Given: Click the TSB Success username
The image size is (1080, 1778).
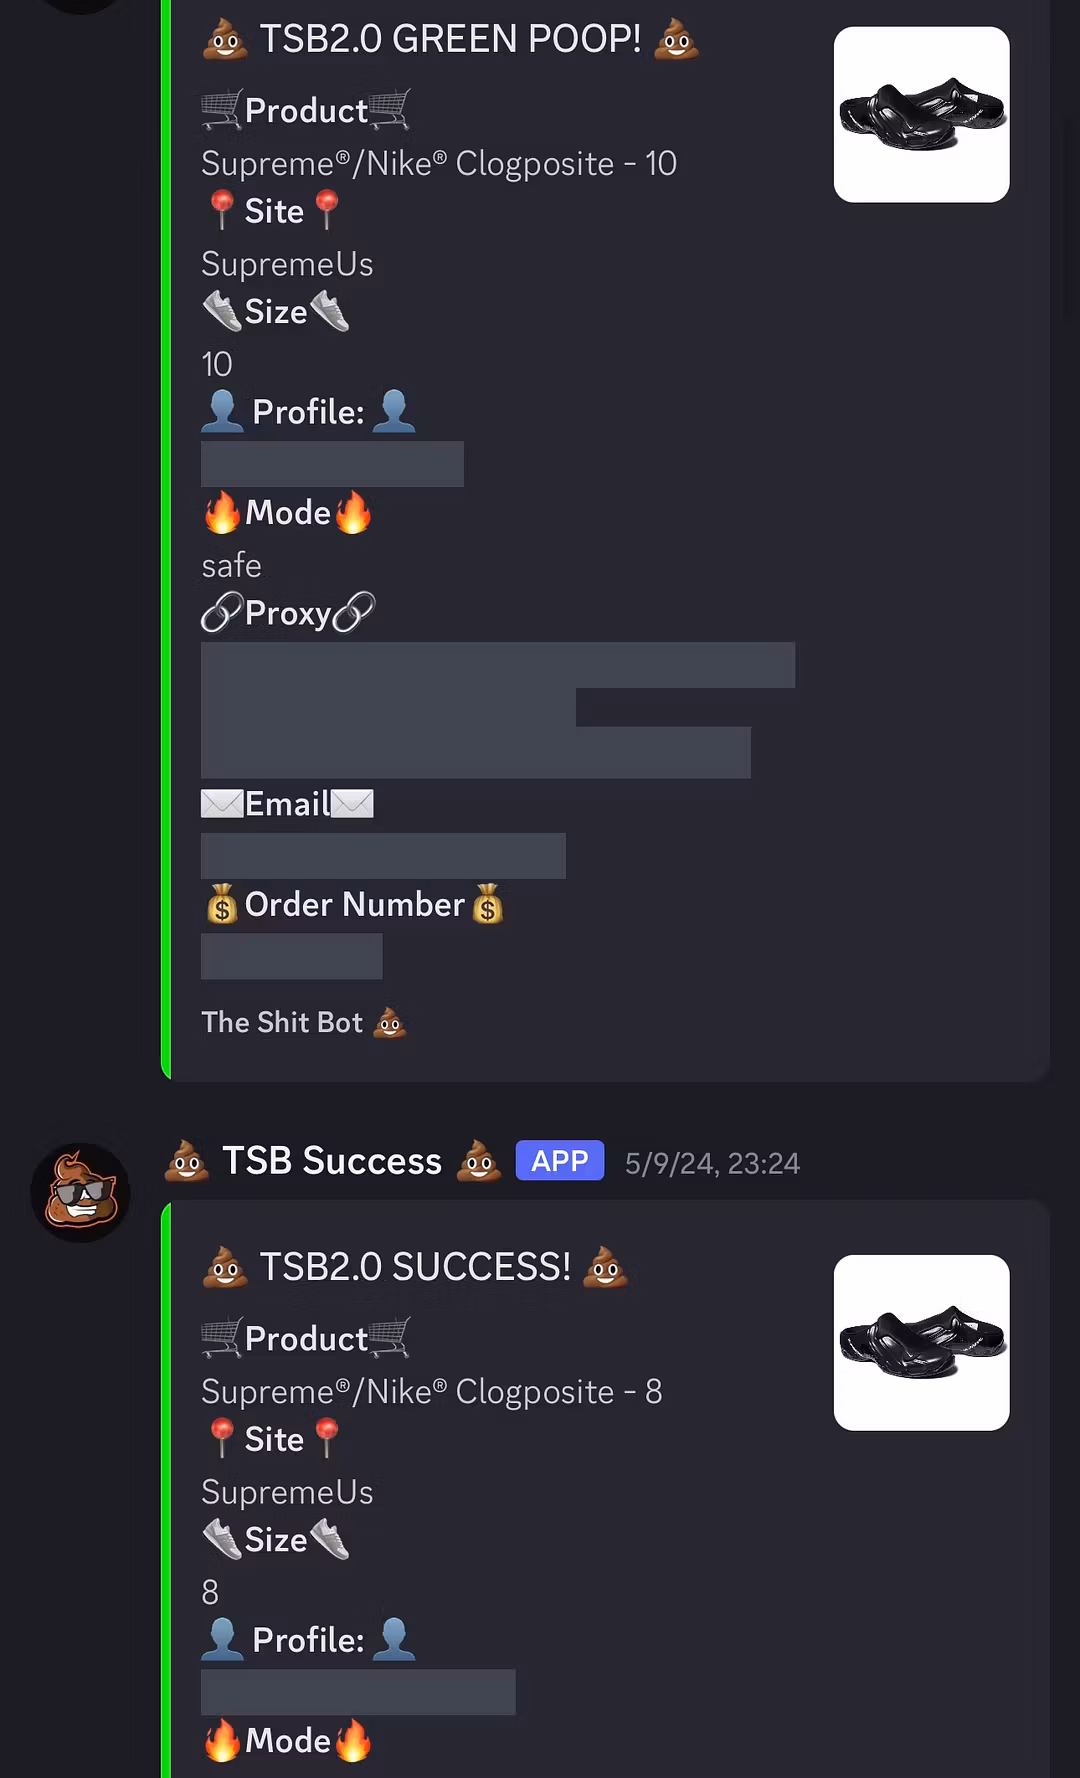Looking at the screenshot, I should pos(332,1161).
